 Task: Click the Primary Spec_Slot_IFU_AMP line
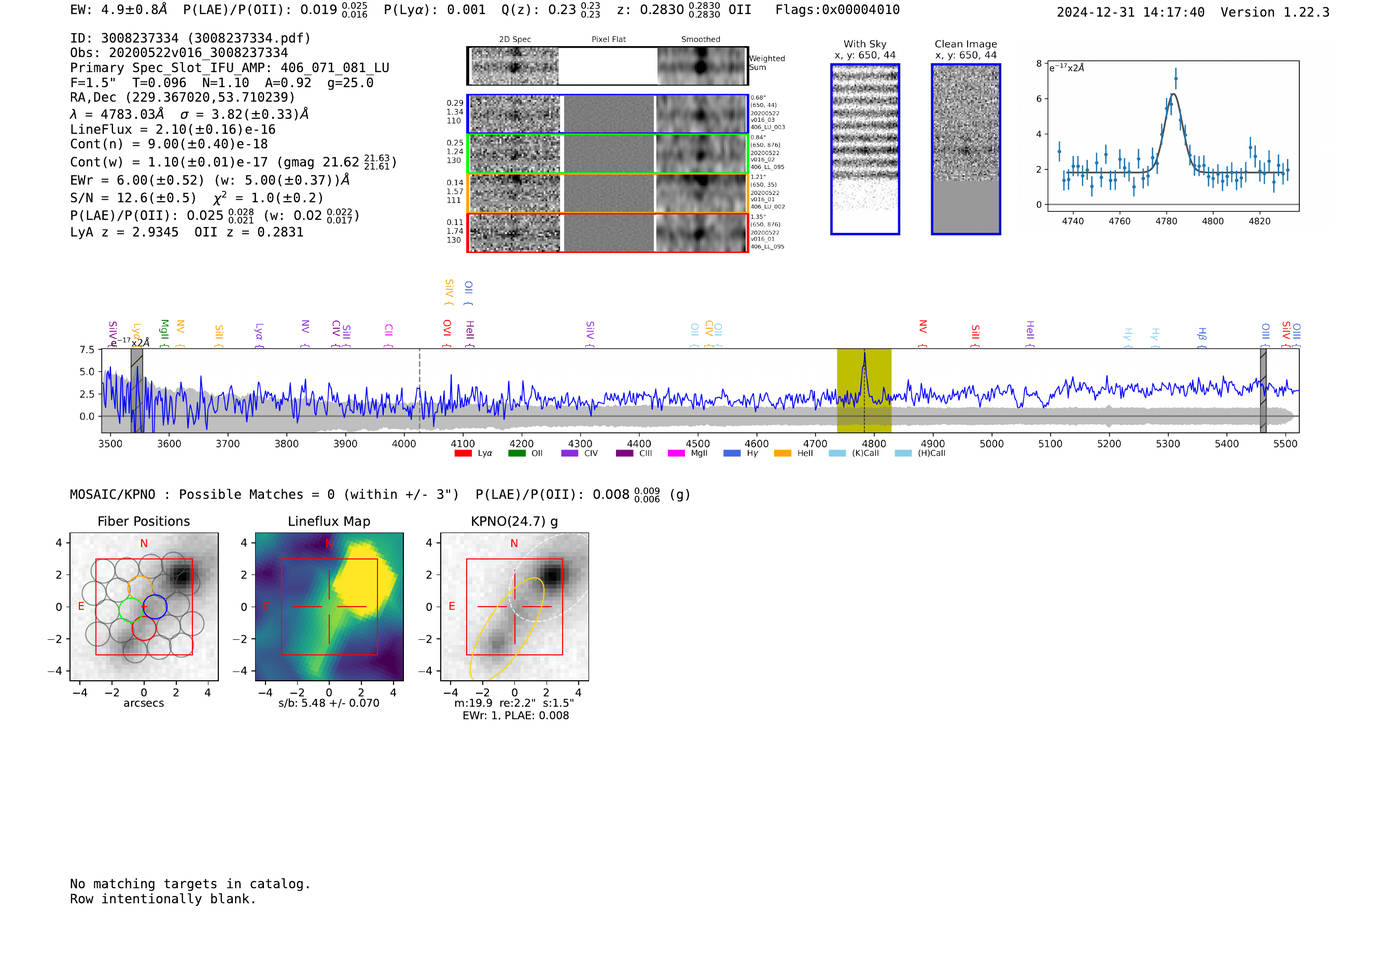tap(230, 68)
